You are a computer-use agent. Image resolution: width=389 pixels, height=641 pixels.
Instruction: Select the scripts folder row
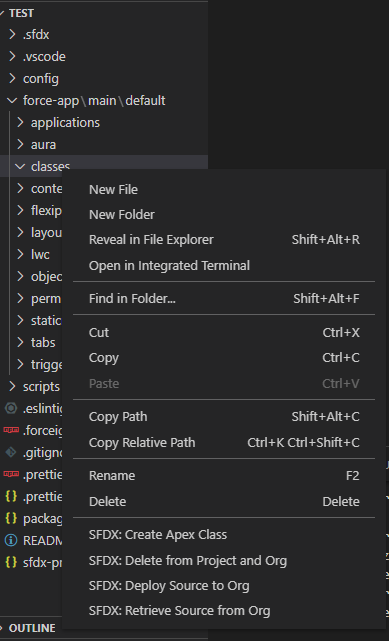(x=31, y=386)
